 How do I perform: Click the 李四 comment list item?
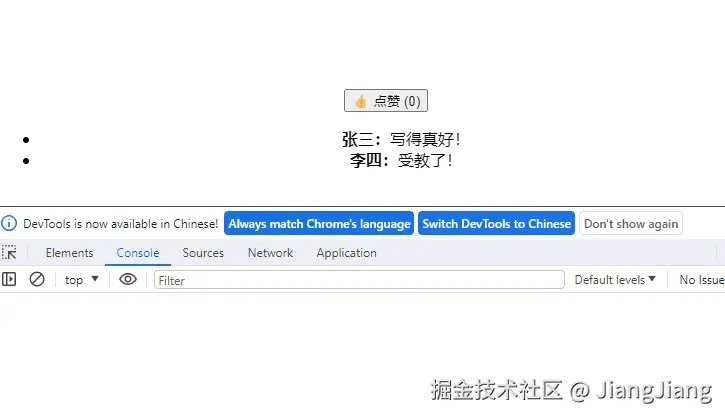(x=401, y=160)
